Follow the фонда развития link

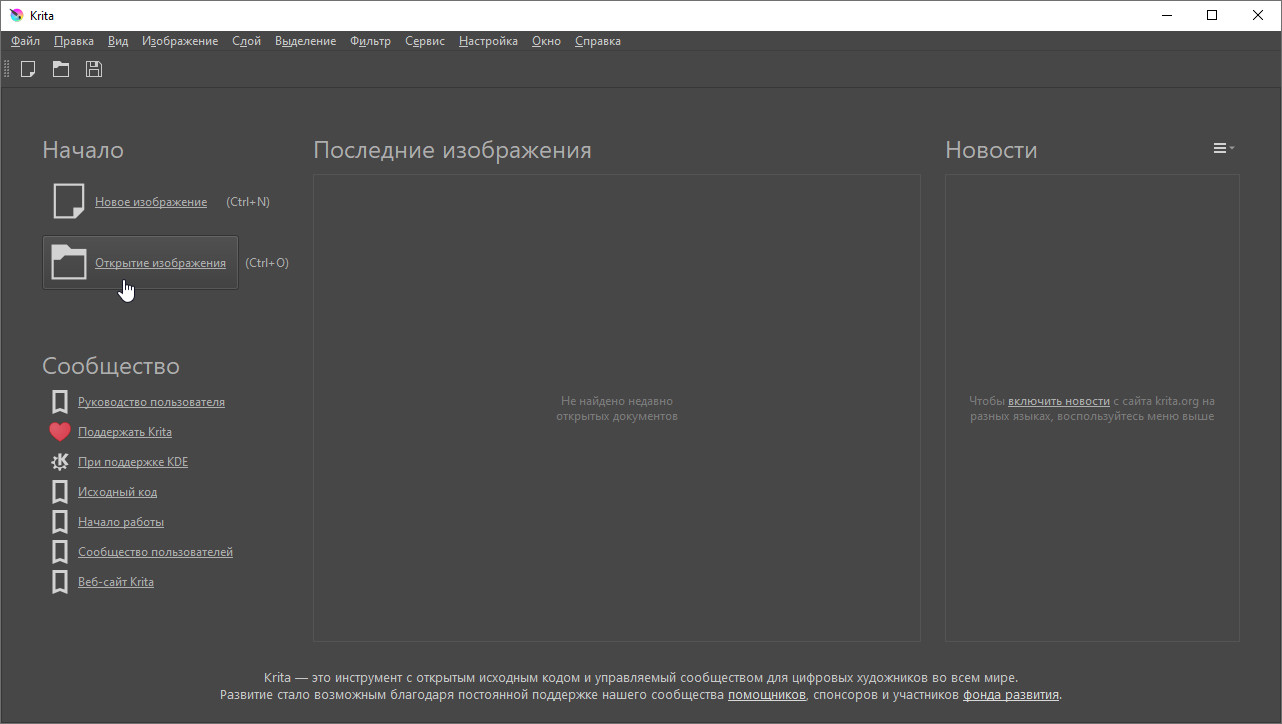pos(1010,695)
